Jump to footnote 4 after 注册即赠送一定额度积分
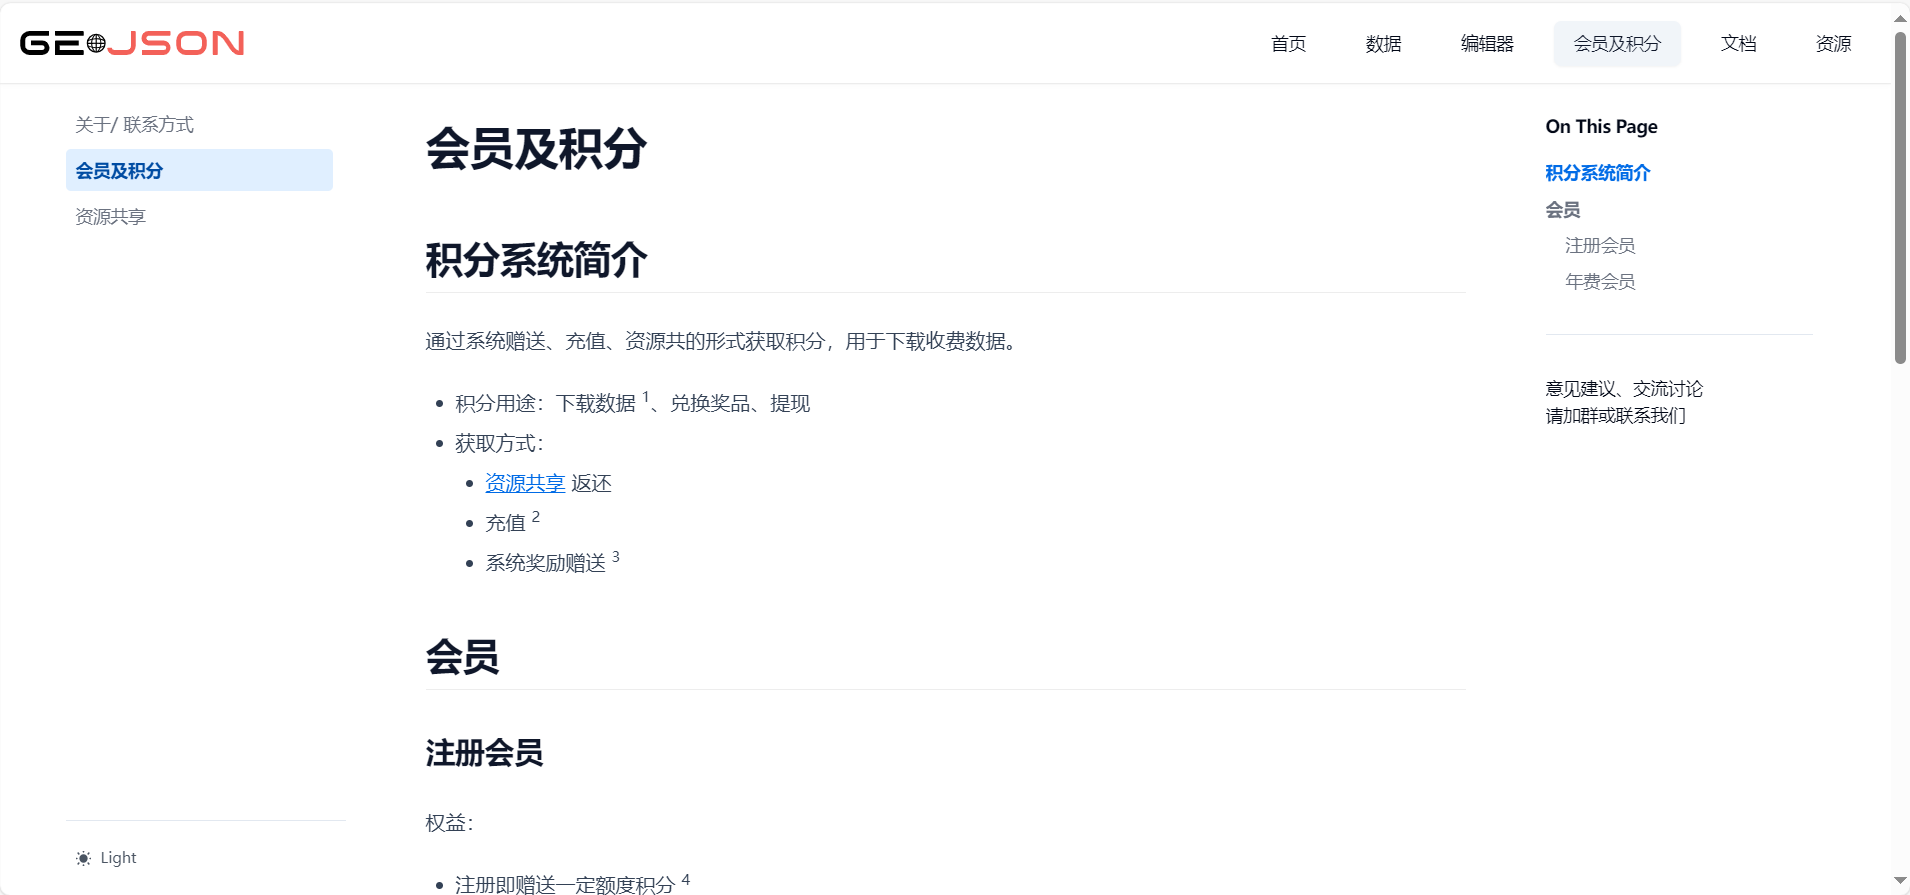The width and height of the screenshot is (1910, 895). point(685,880)
